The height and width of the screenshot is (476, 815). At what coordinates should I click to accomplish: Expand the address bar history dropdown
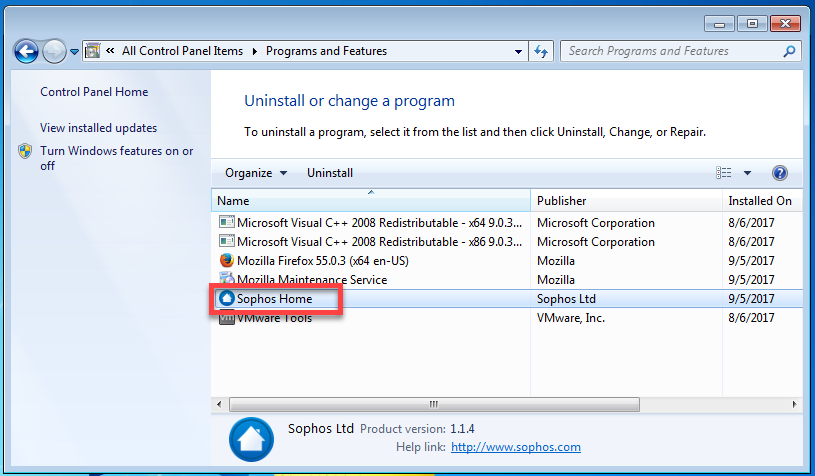(x=517, y=51)
